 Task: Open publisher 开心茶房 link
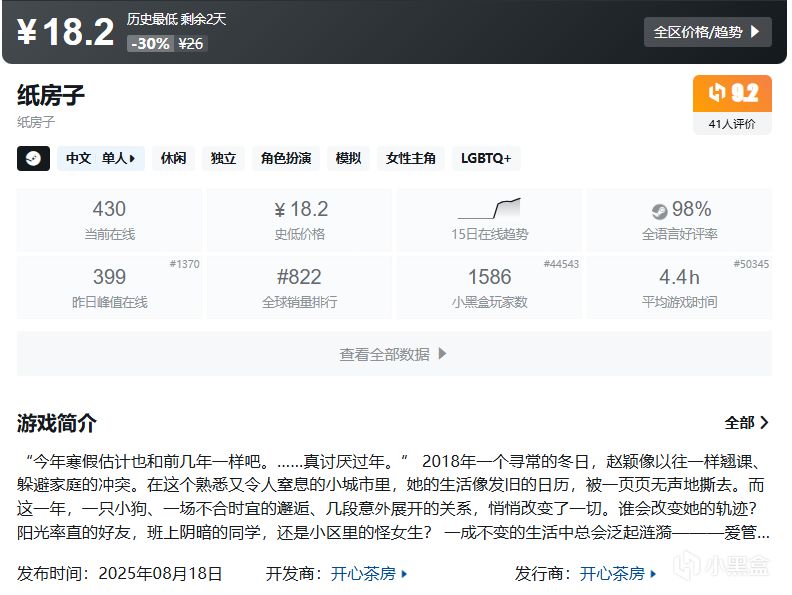pyautogui.click(x=618, y=574)
